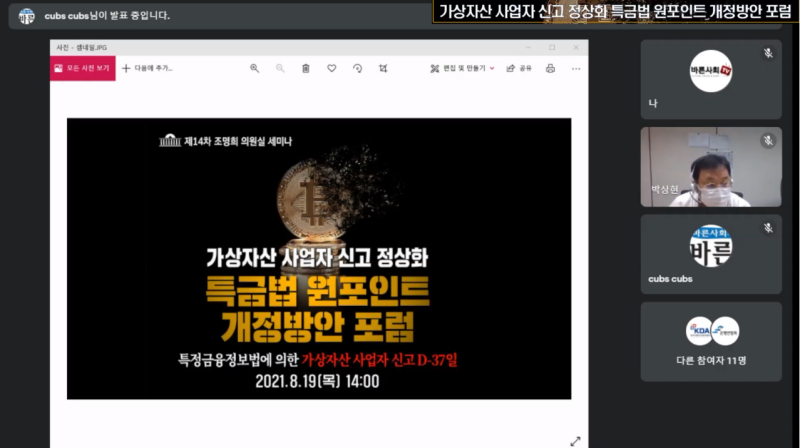Add photo to favorites heart icon
The height and width of the screenshot is (448, 800).
[x=332, y=68]
